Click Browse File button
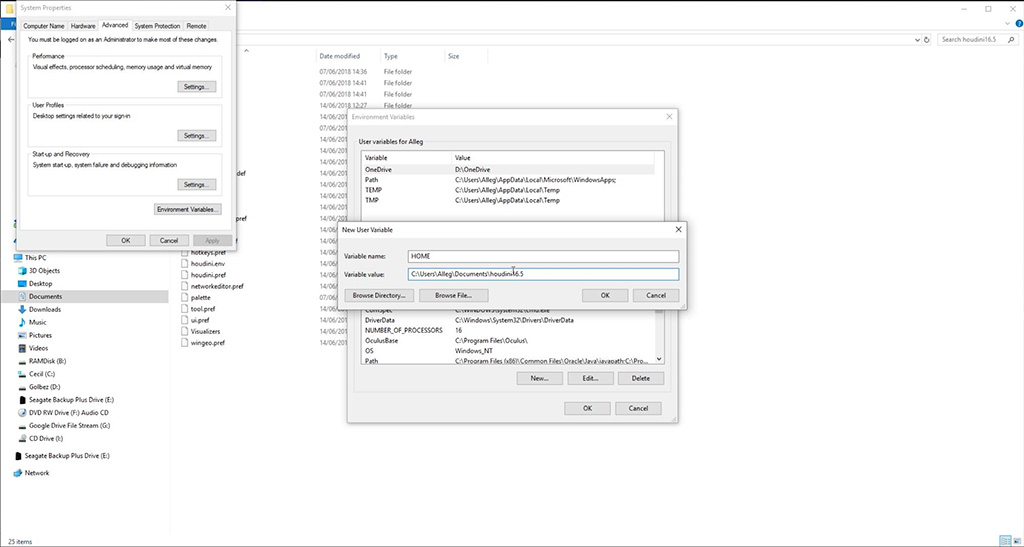Image resolution: width=1024 pixels, height=547 pixels. coord(453,295)
